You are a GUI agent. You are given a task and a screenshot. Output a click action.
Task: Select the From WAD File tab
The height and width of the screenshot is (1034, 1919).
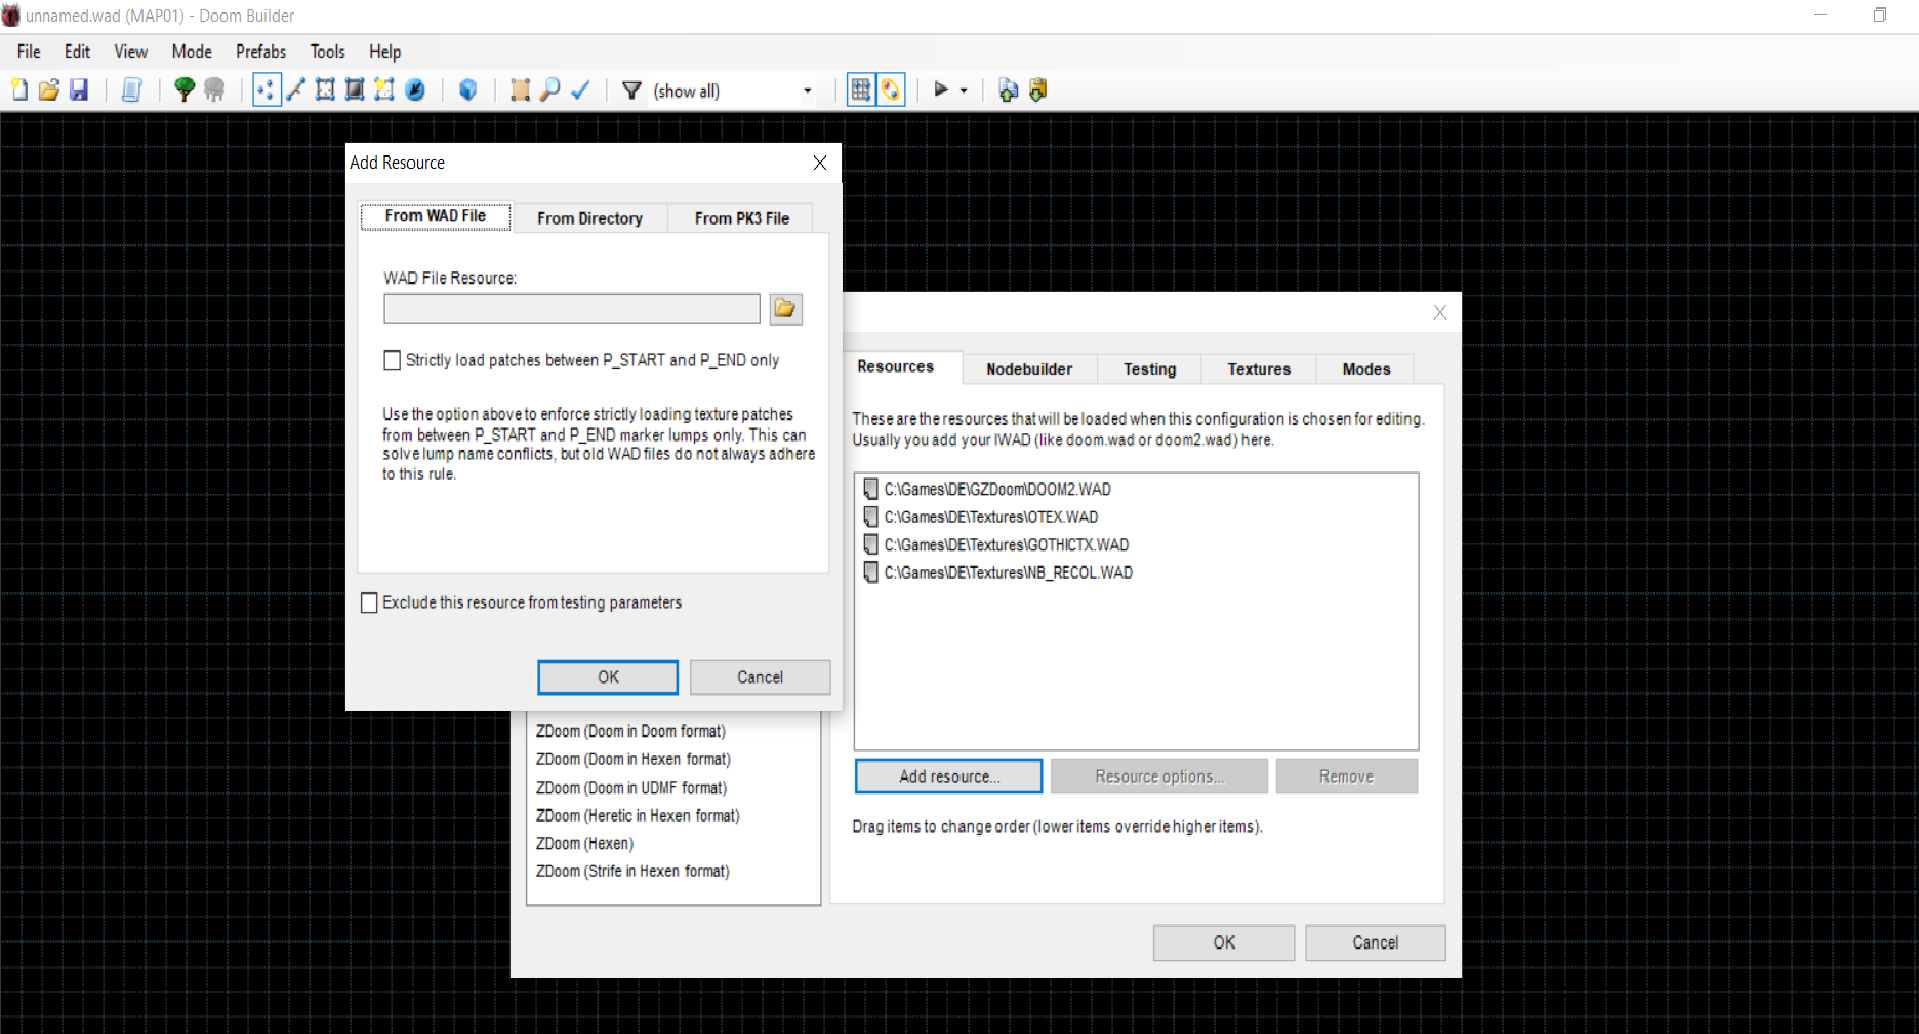(436, 216)
